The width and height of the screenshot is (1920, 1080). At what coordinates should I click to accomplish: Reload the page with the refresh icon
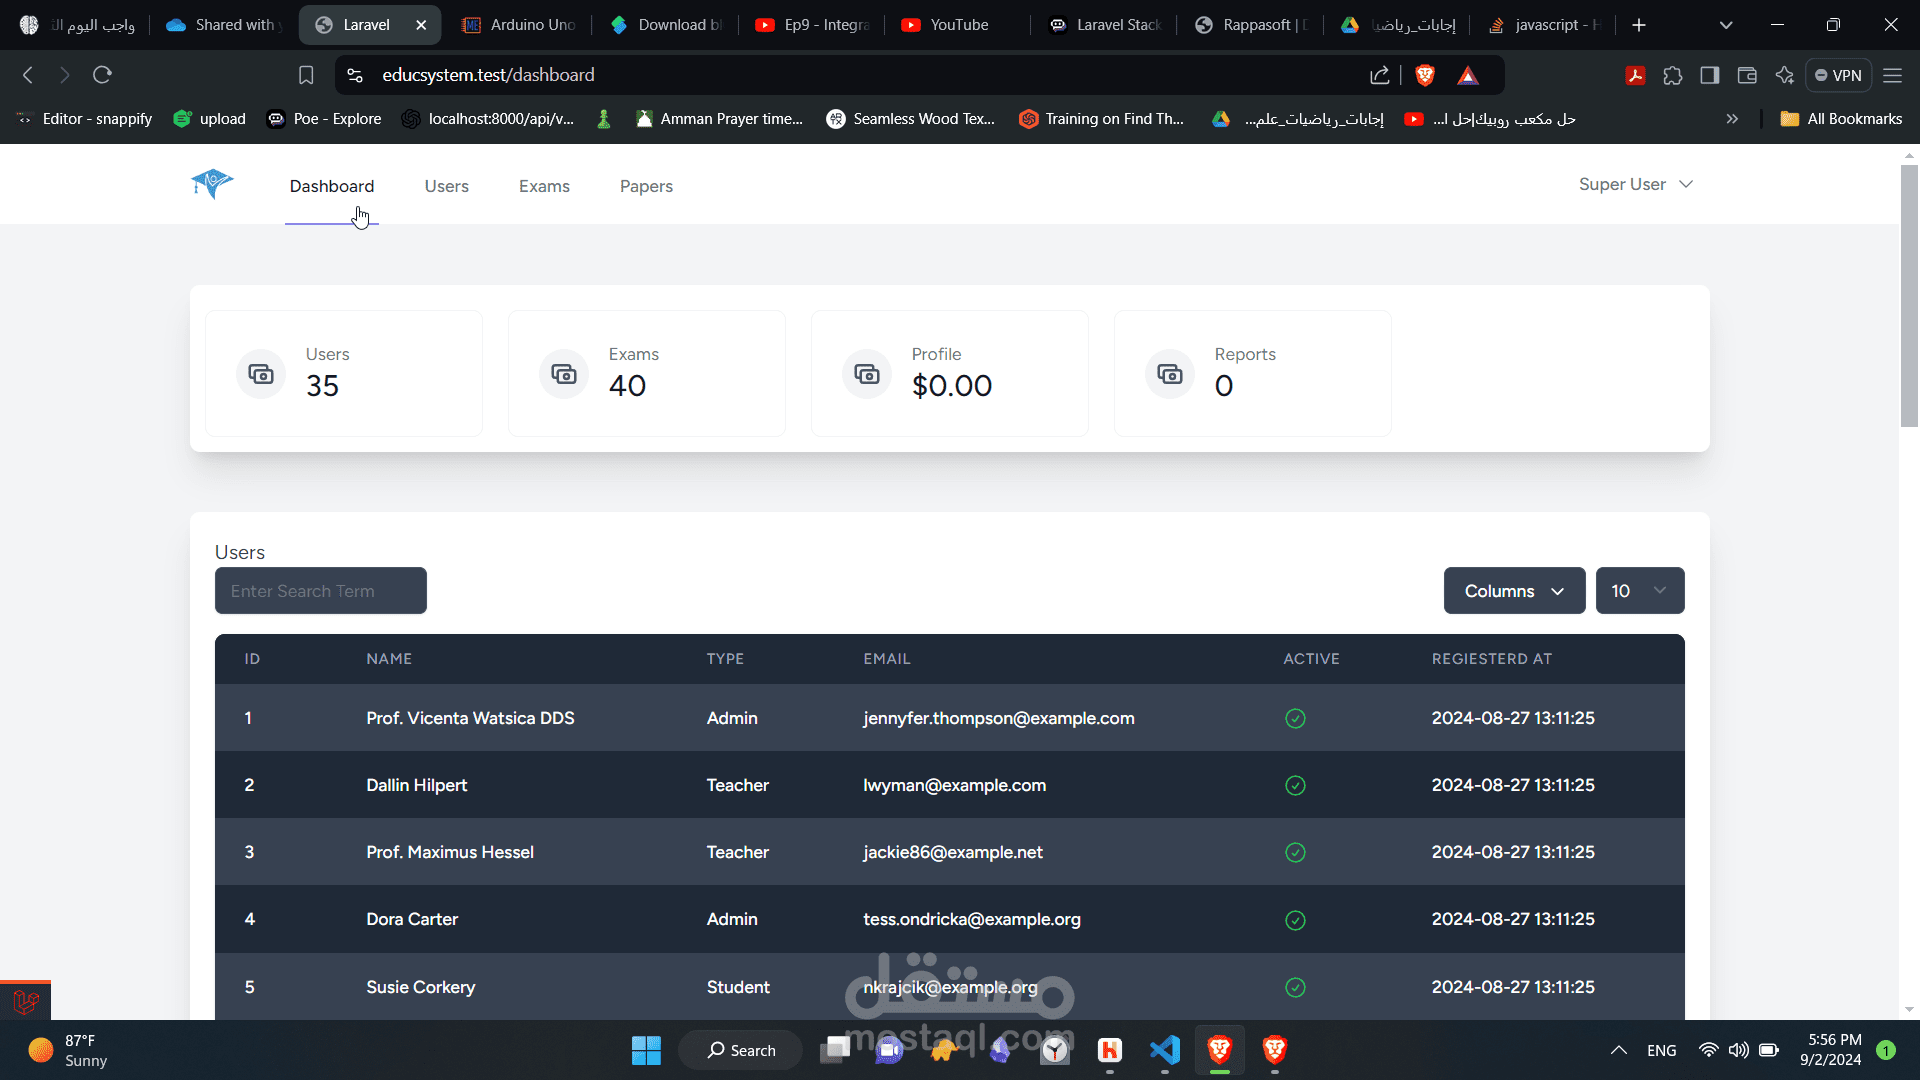pyautogui.click(x=102, y=75)
